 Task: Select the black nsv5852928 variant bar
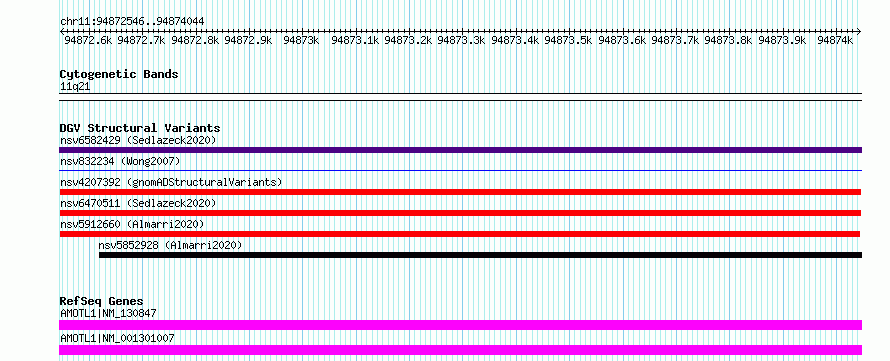(480, 255)
